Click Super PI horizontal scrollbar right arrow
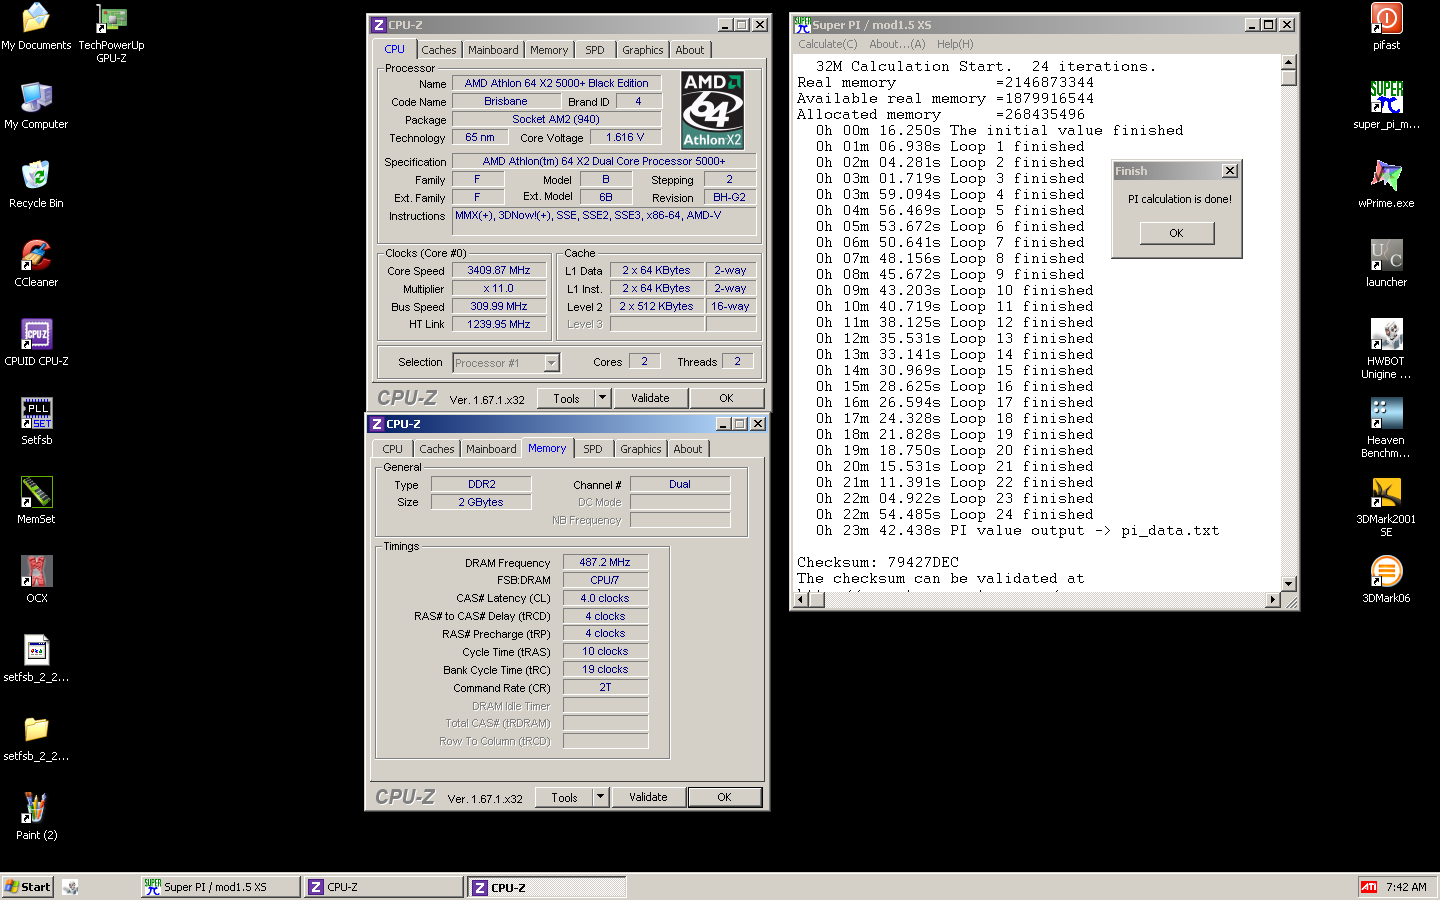 pos(1273,600)
